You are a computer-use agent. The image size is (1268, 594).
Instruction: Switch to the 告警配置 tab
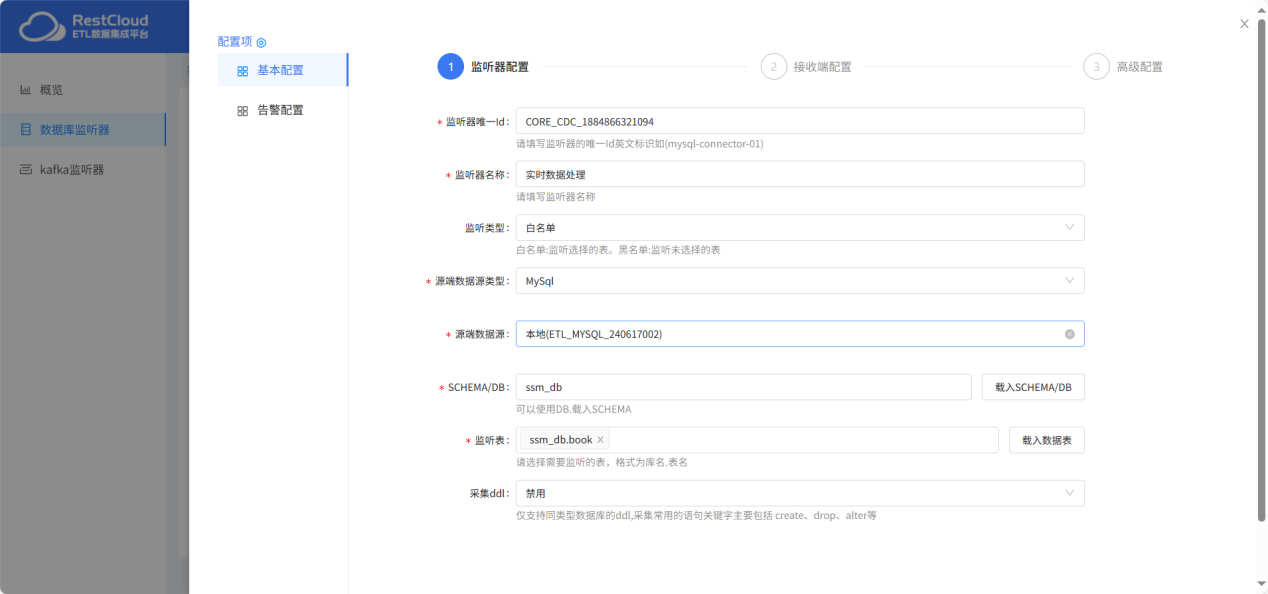point(280,109)
